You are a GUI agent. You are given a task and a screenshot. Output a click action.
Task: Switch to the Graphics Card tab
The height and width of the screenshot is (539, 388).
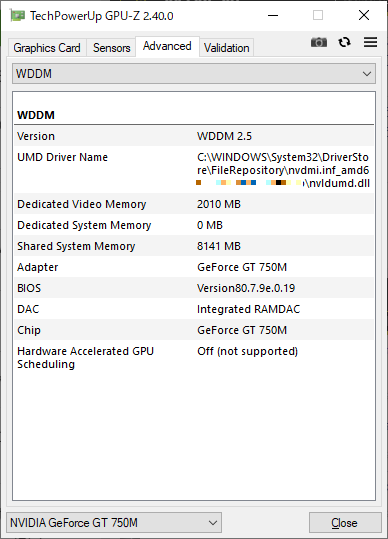tap(47, 48)
